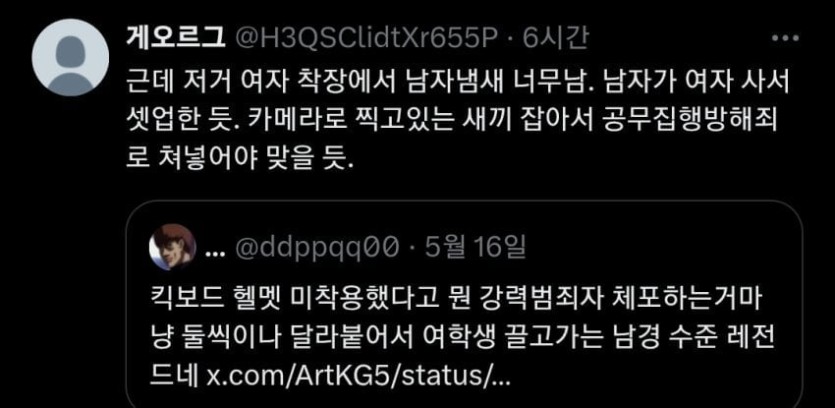Open the quoted tweet card
The width and height of the screenshot is (835, 408).
464,304
